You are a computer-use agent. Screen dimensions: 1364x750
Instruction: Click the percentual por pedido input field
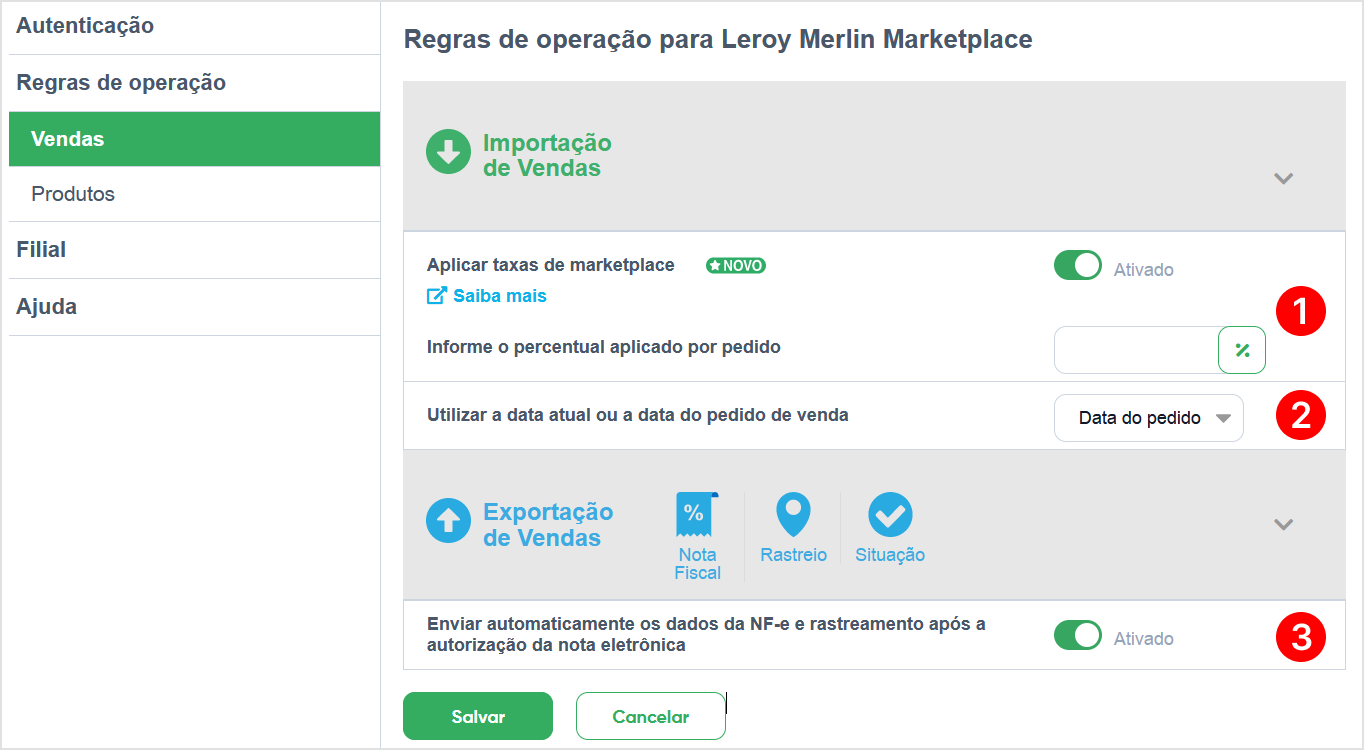point(1136,350)
